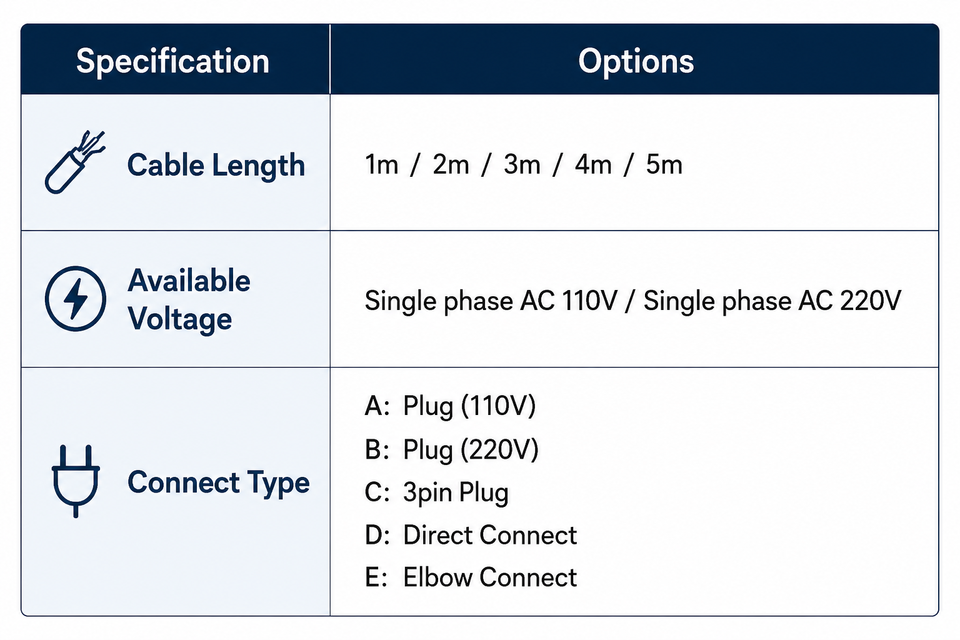Click the Available Voltage label
Viewport: 960px width, 640px height.
pyautogui.click(x=189, y=300)
